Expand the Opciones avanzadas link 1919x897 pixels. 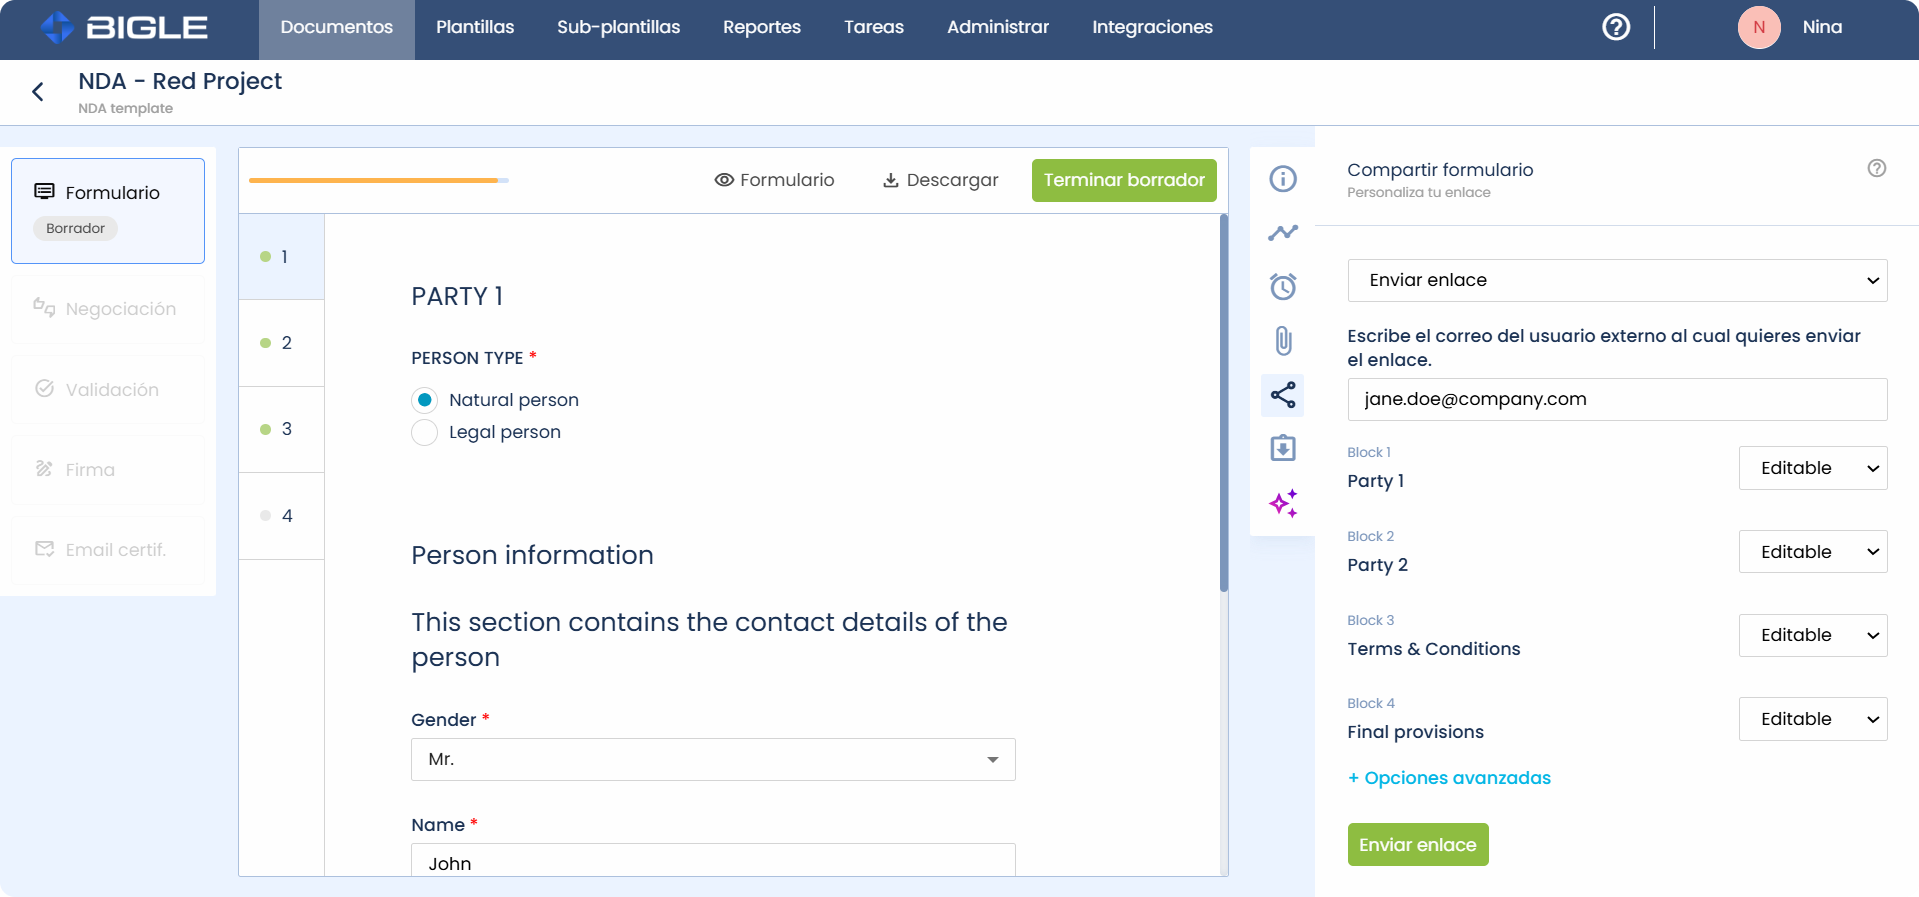coord(1449,778)
